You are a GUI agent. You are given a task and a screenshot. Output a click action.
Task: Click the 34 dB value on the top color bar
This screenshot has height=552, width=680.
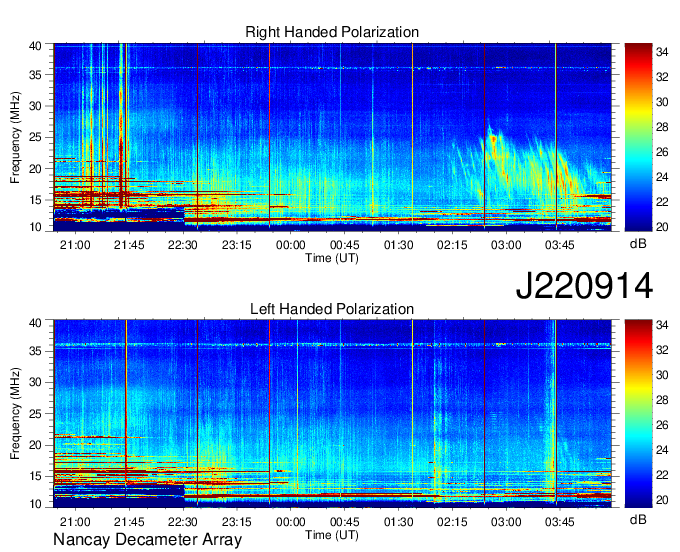click(662, 52)
